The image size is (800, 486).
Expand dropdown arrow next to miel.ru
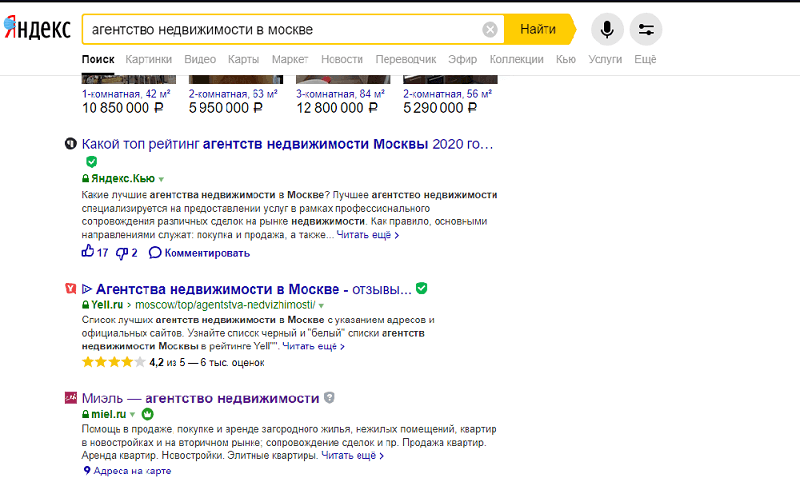(132, 415)
